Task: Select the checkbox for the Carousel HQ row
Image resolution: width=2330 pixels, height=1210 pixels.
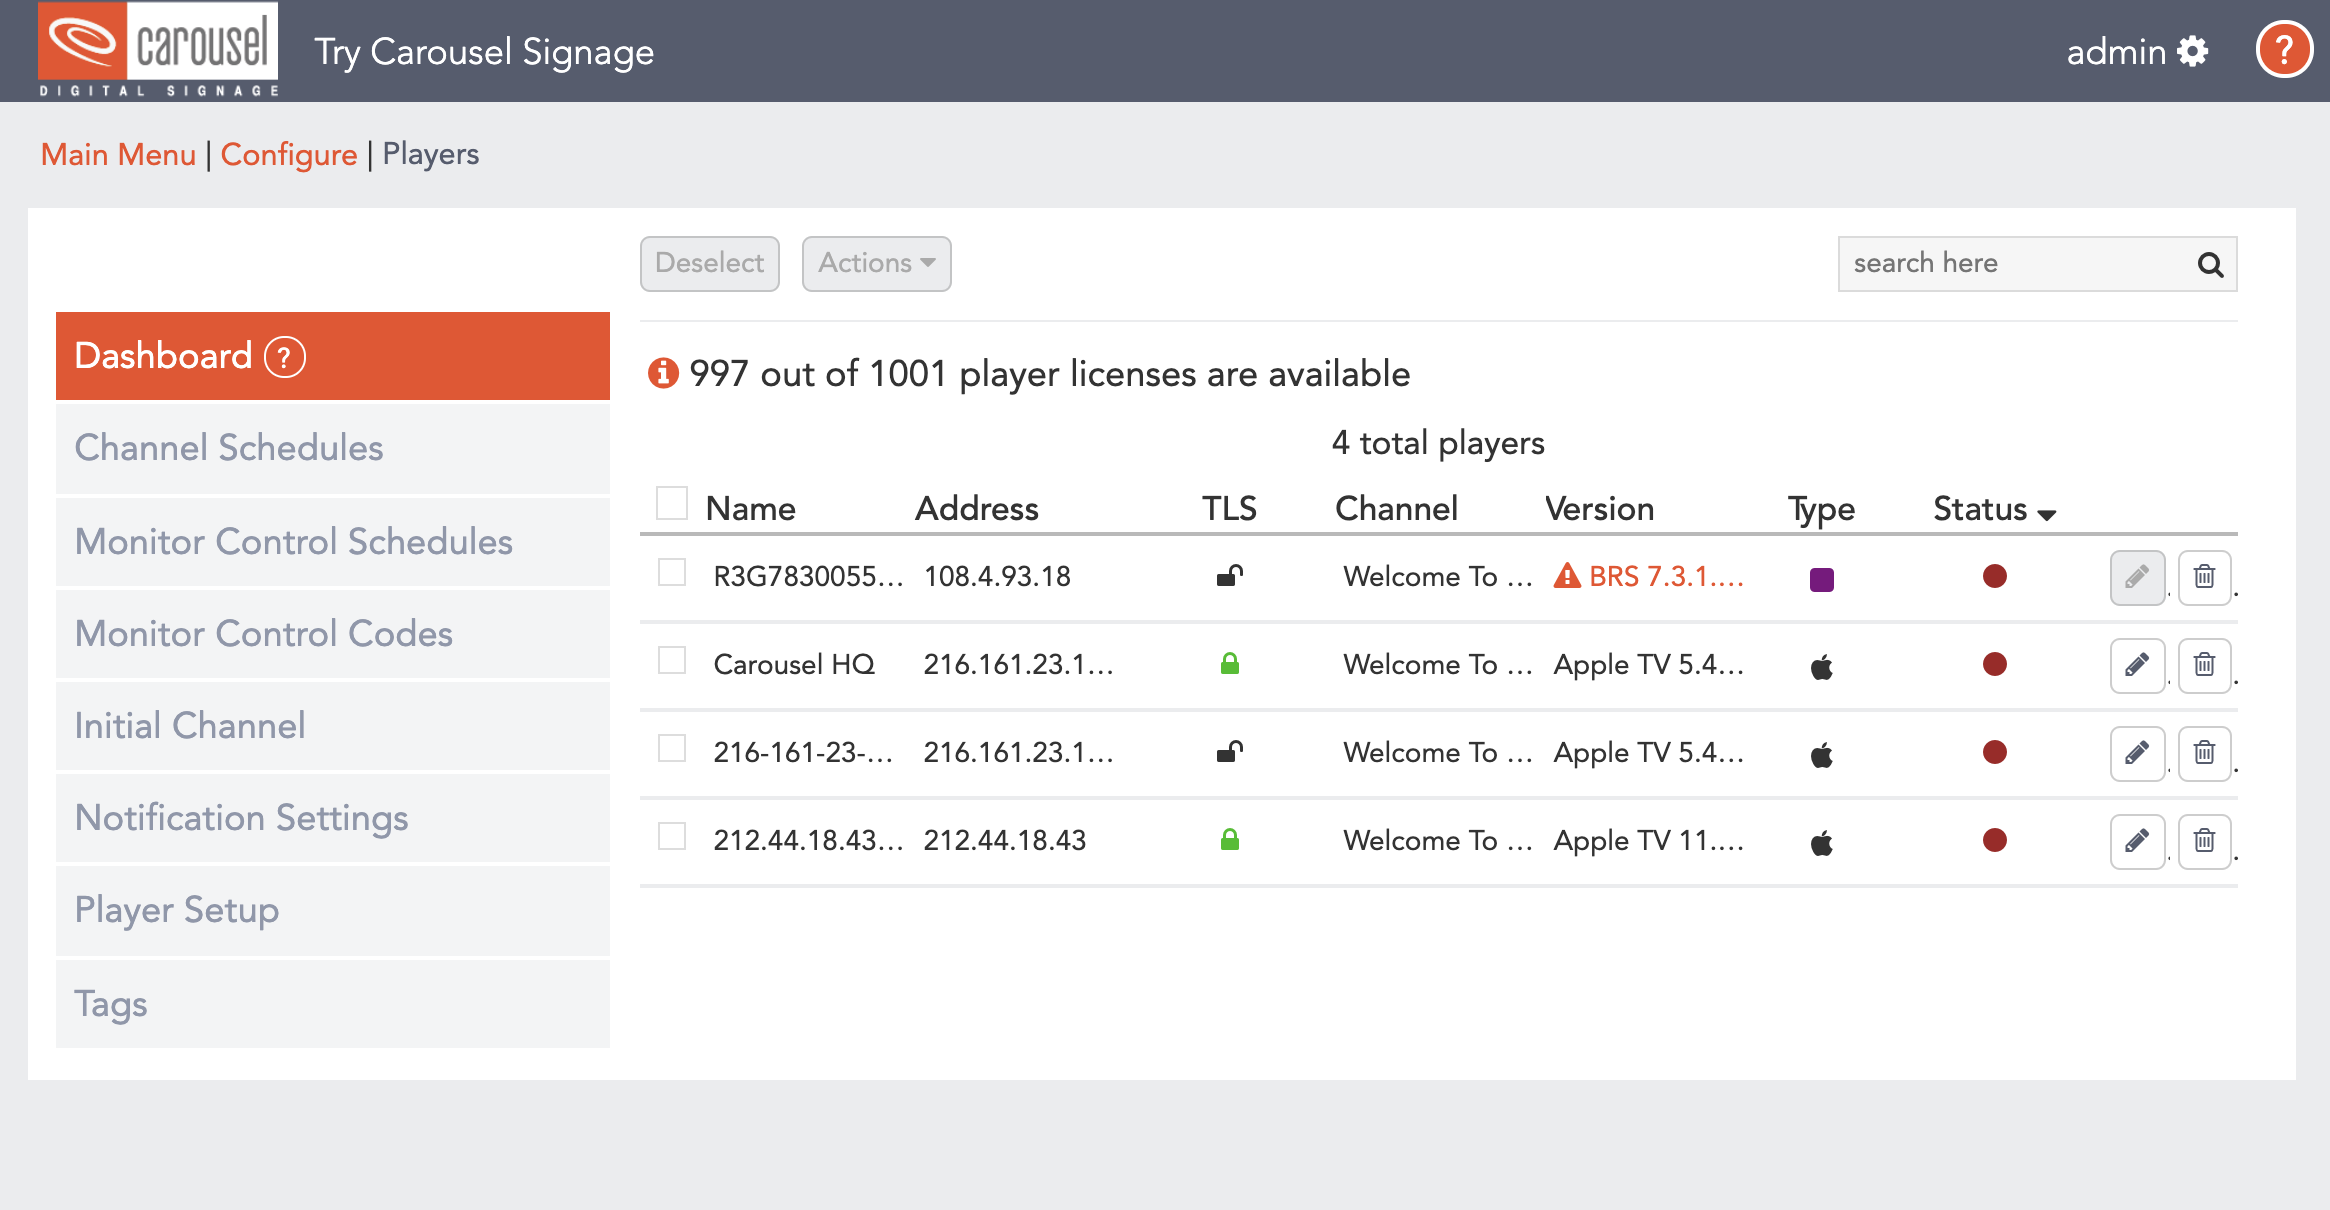Action: pyautogui.click(x=671, y=661)
